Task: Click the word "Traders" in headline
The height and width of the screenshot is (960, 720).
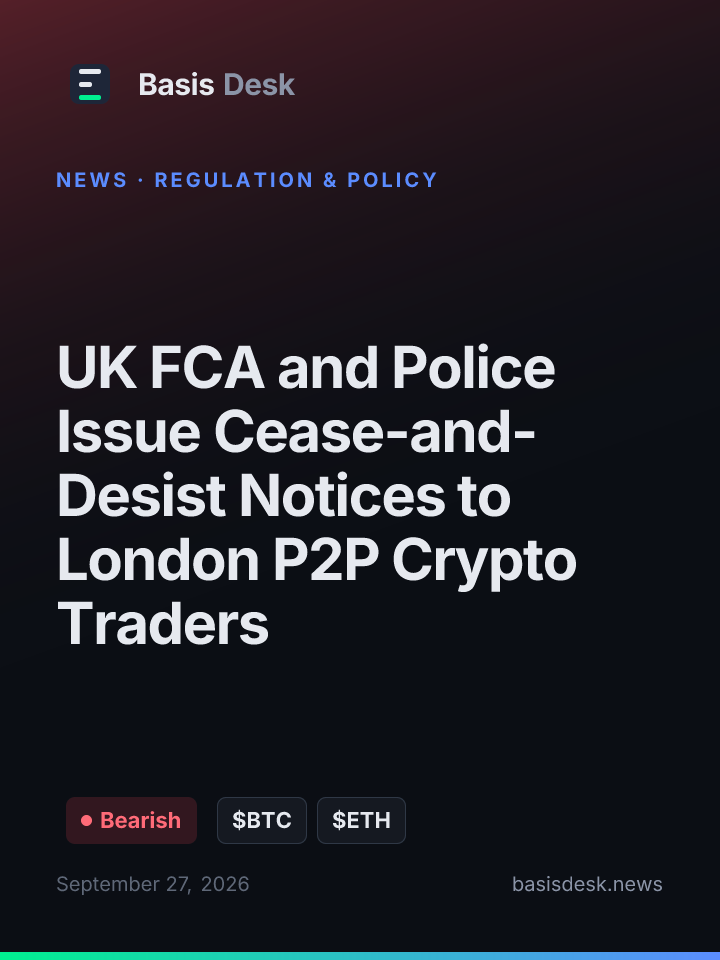Action: pos(163,624)
